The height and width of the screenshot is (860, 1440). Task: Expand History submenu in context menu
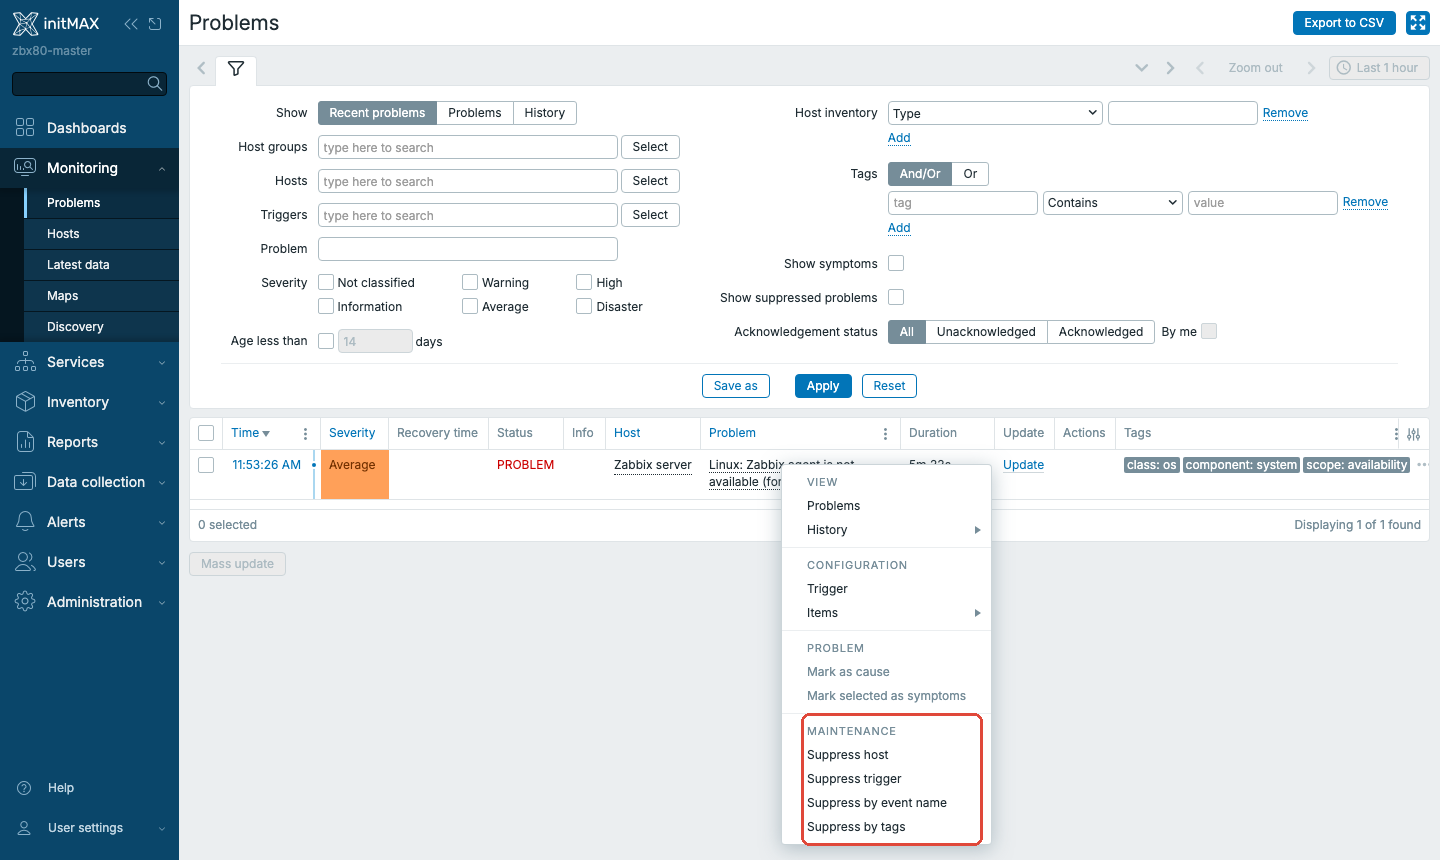[x=886, y=530]
